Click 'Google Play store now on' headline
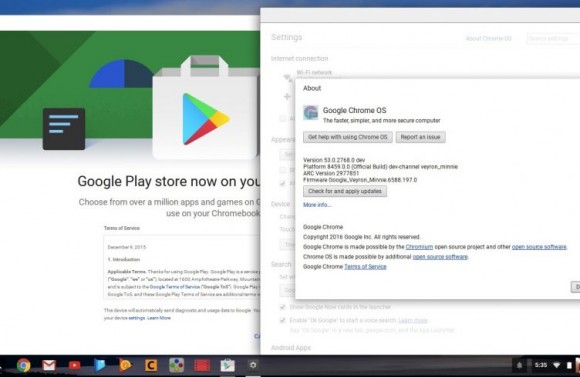 pyautogui.click(x=169, y=181)
